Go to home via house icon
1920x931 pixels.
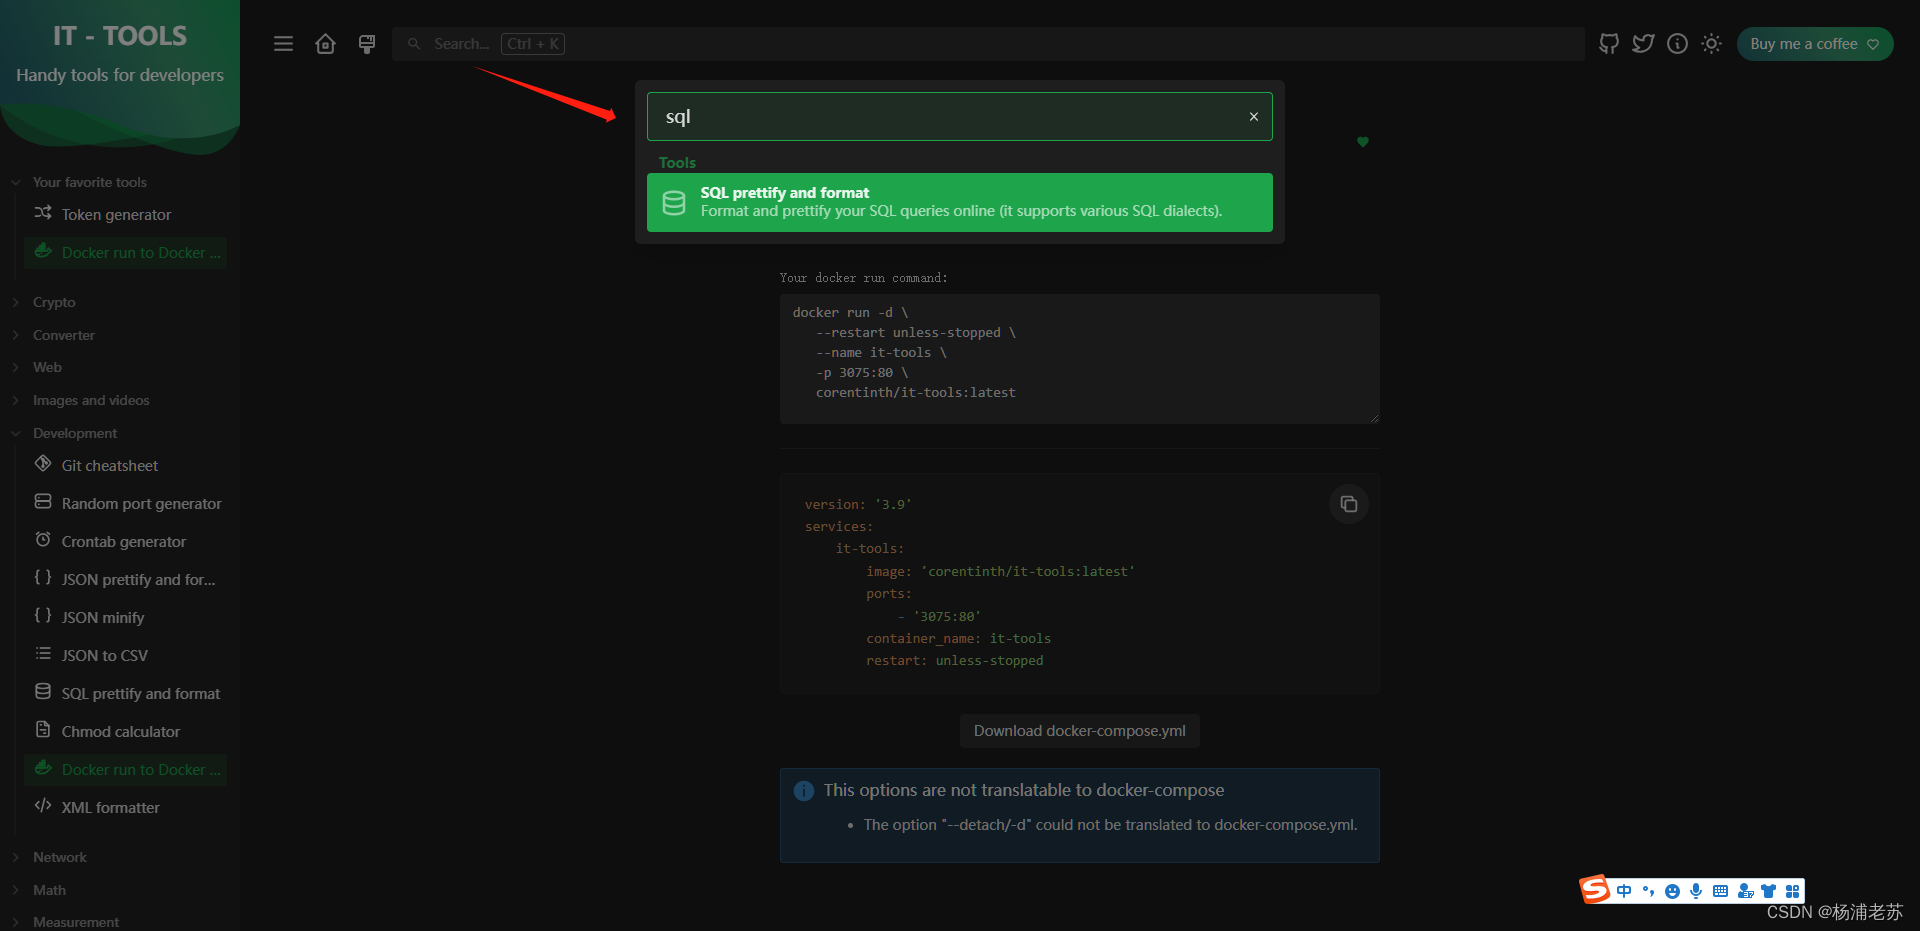point(325,44)
